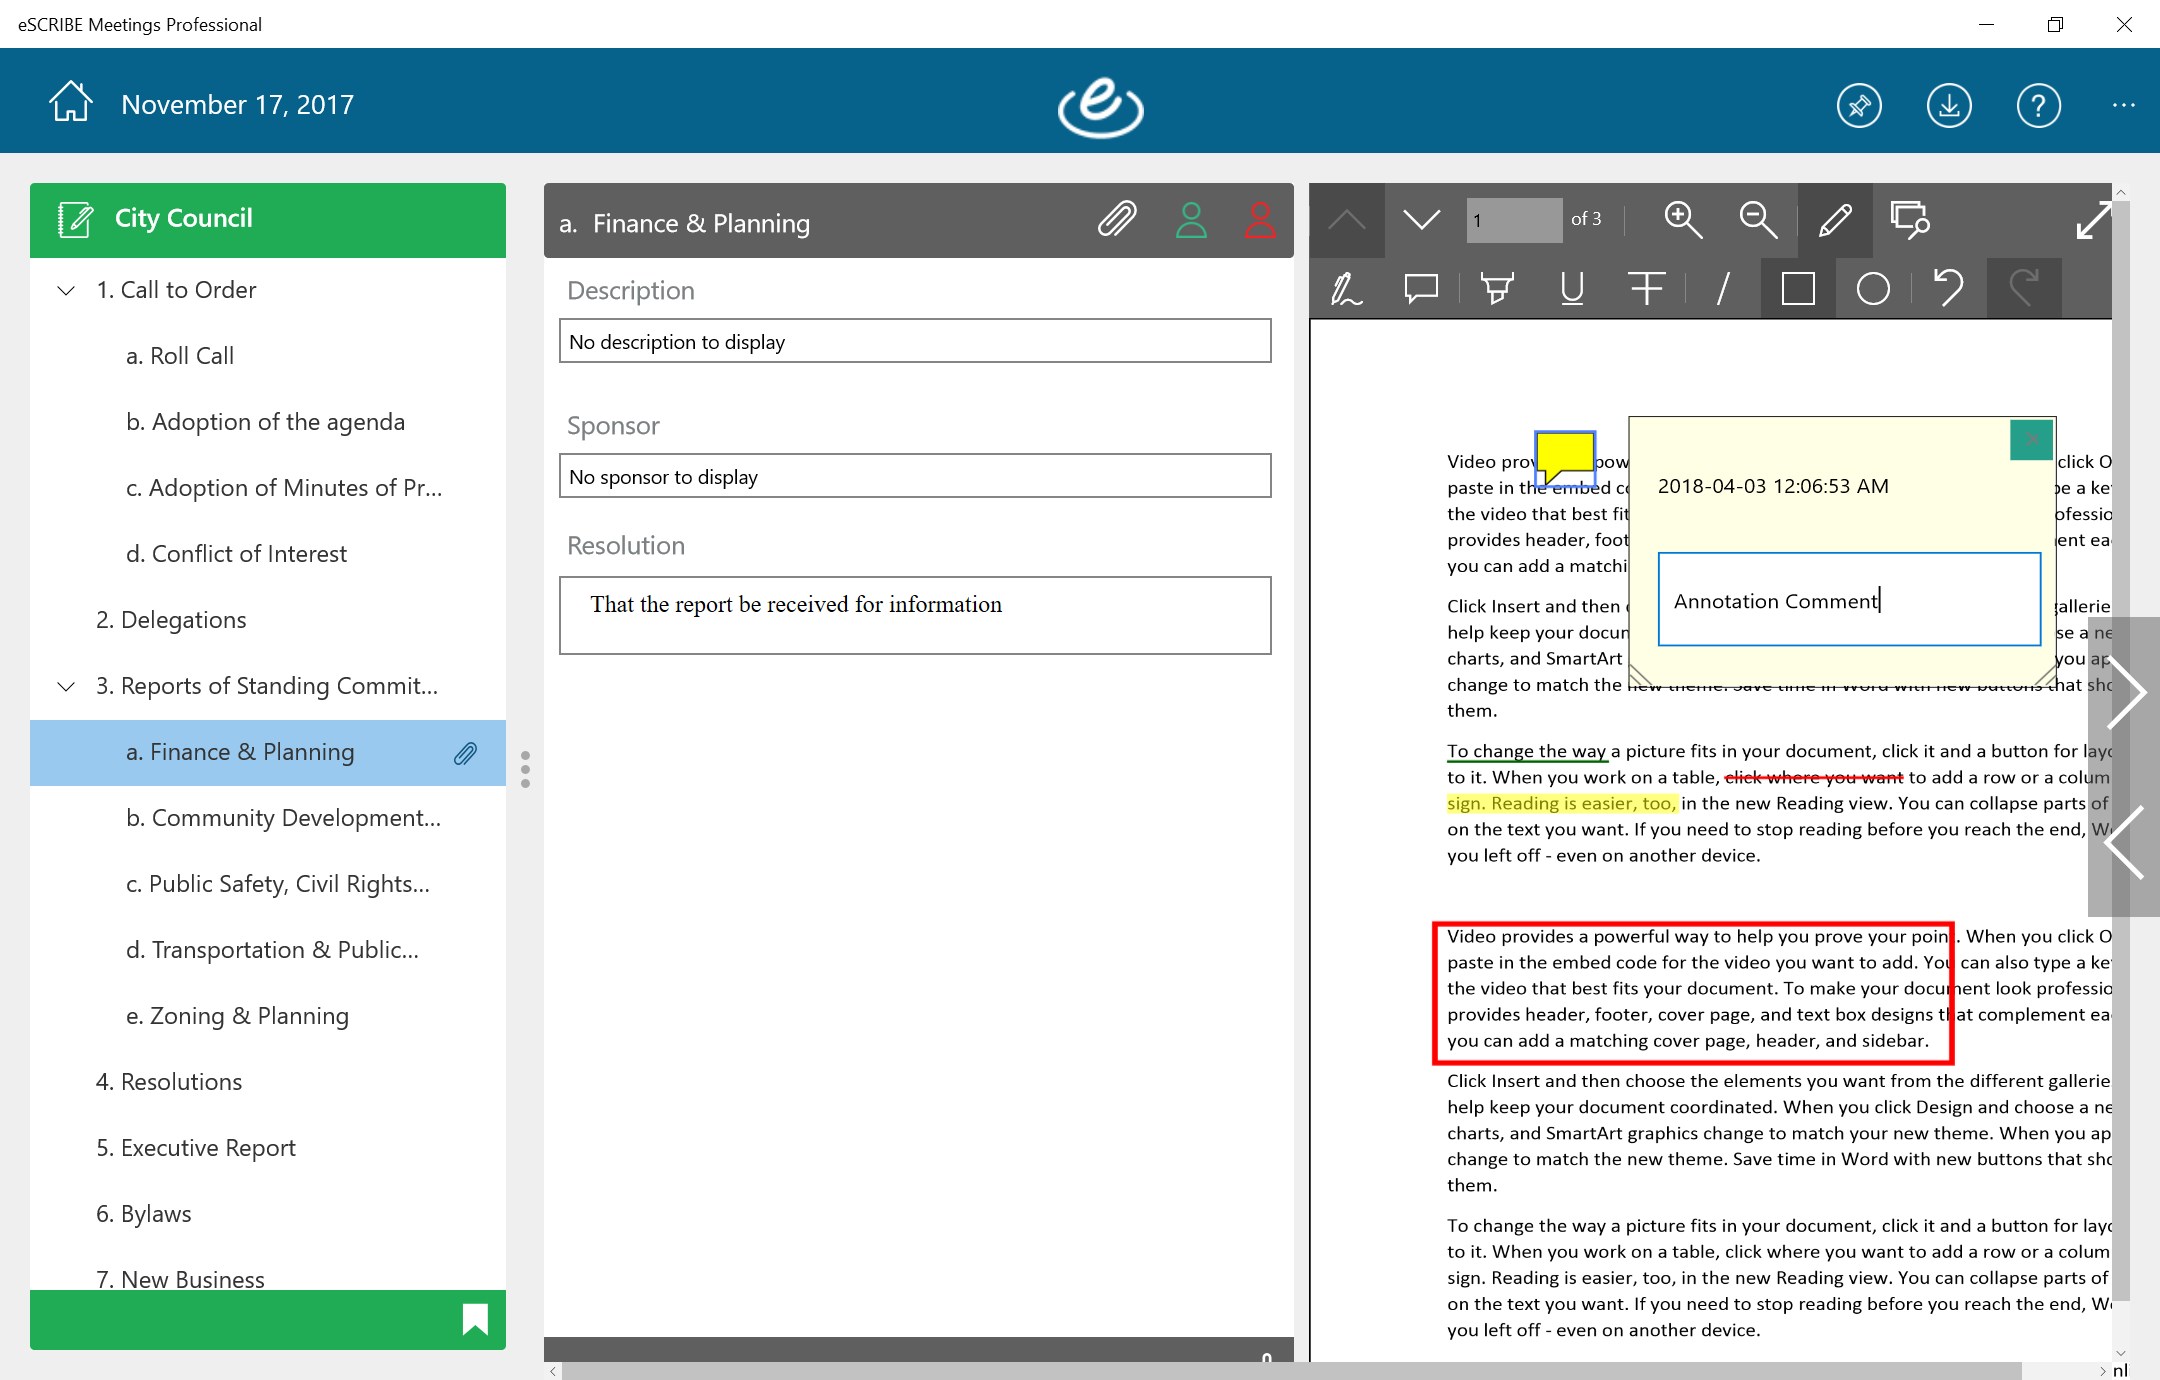Click into the Annotation Comment text field
Viewport: 2160px width, 1380px height.
point(1848,600)
